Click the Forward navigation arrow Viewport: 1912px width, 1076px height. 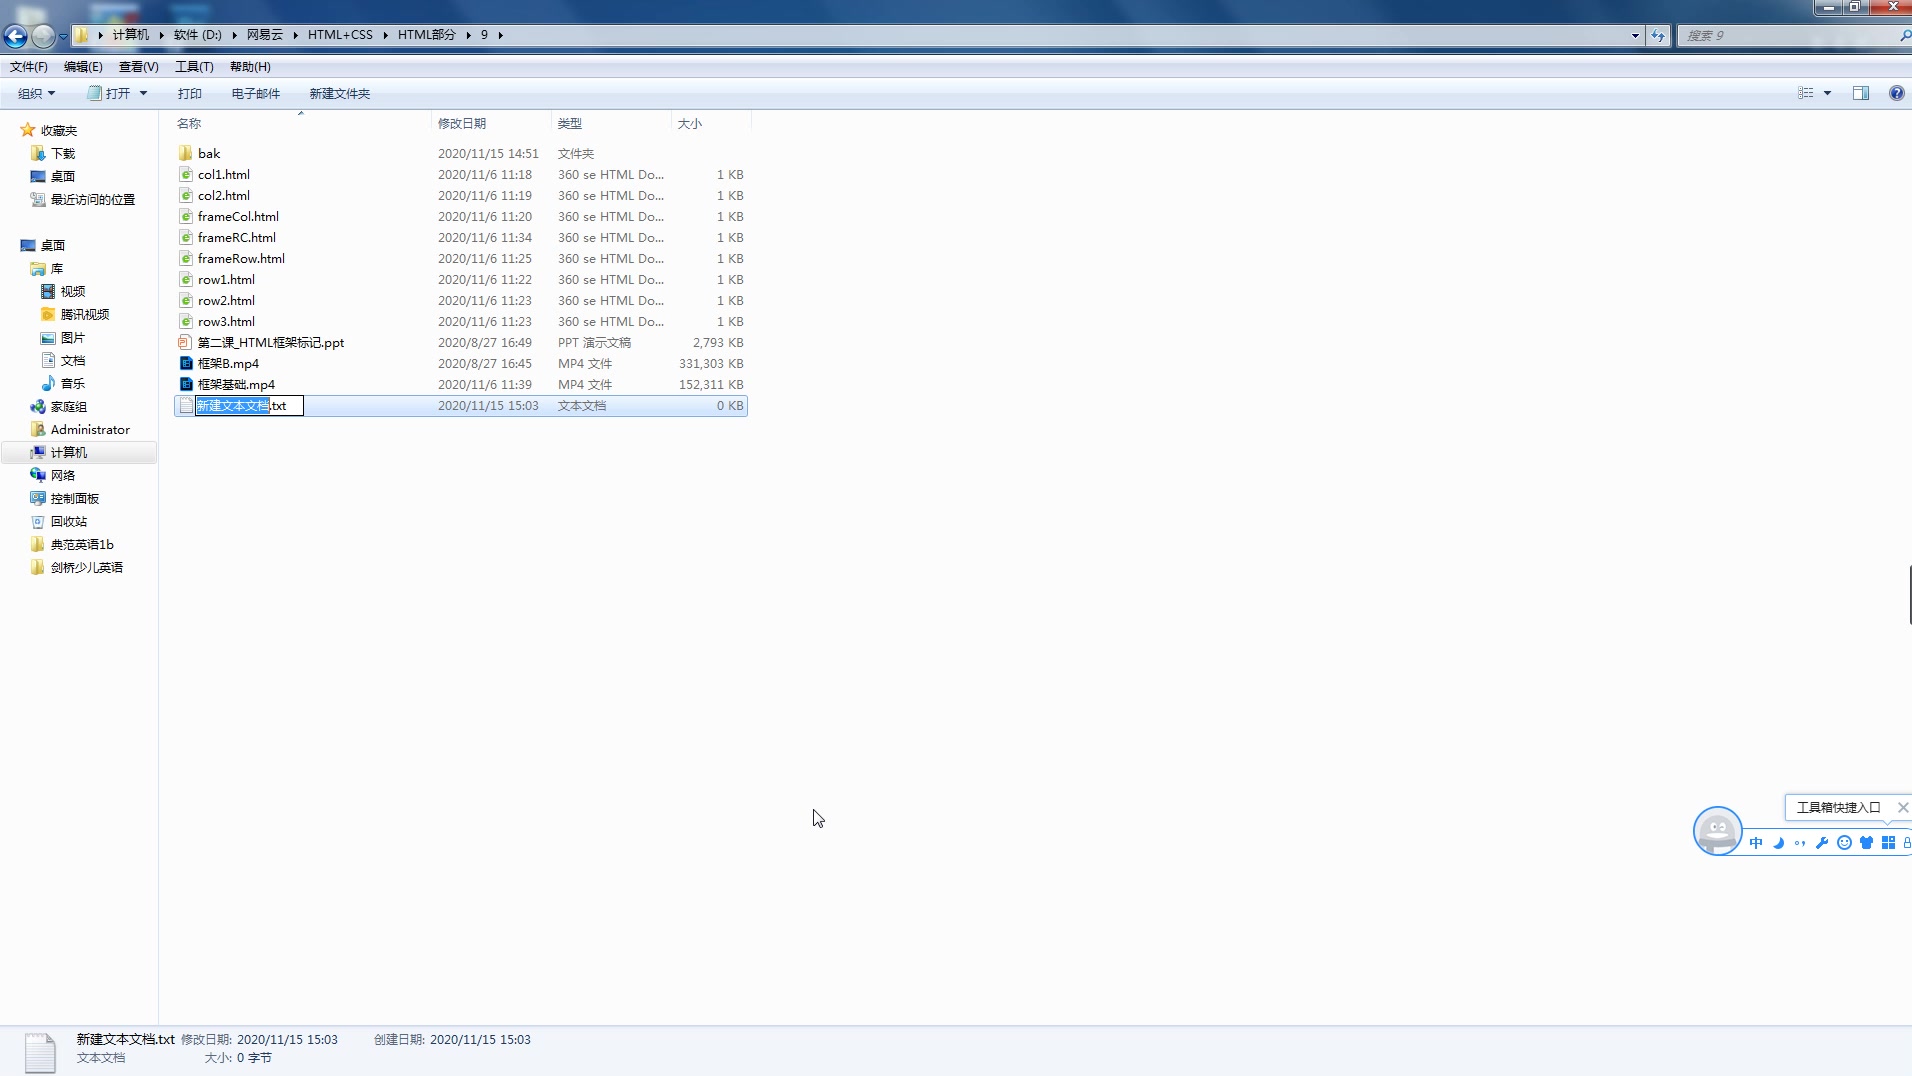click(x=43, y=36)
